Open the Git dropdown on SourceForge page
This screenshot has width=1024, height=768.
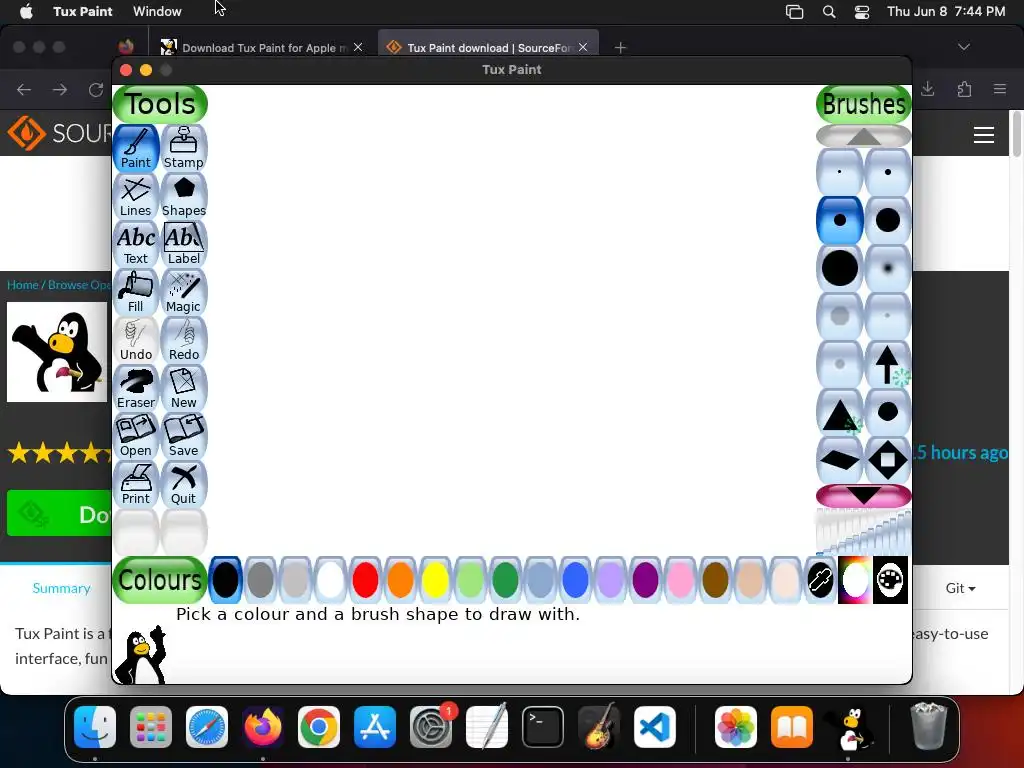coord(960,588)
